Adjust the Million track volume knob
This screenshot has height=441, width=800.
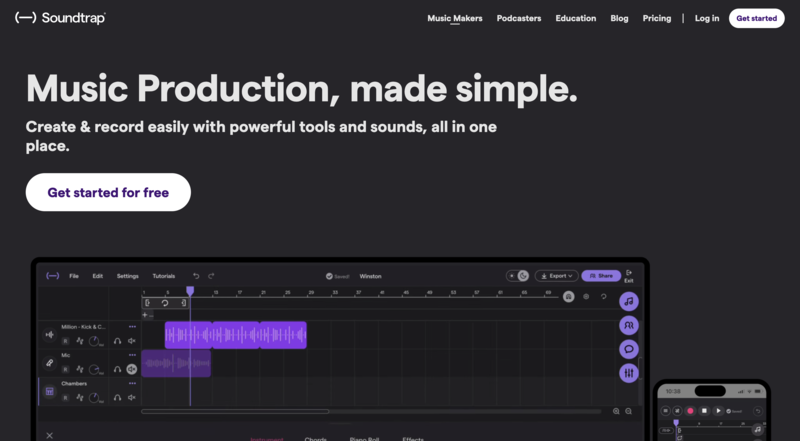[94, 341]
